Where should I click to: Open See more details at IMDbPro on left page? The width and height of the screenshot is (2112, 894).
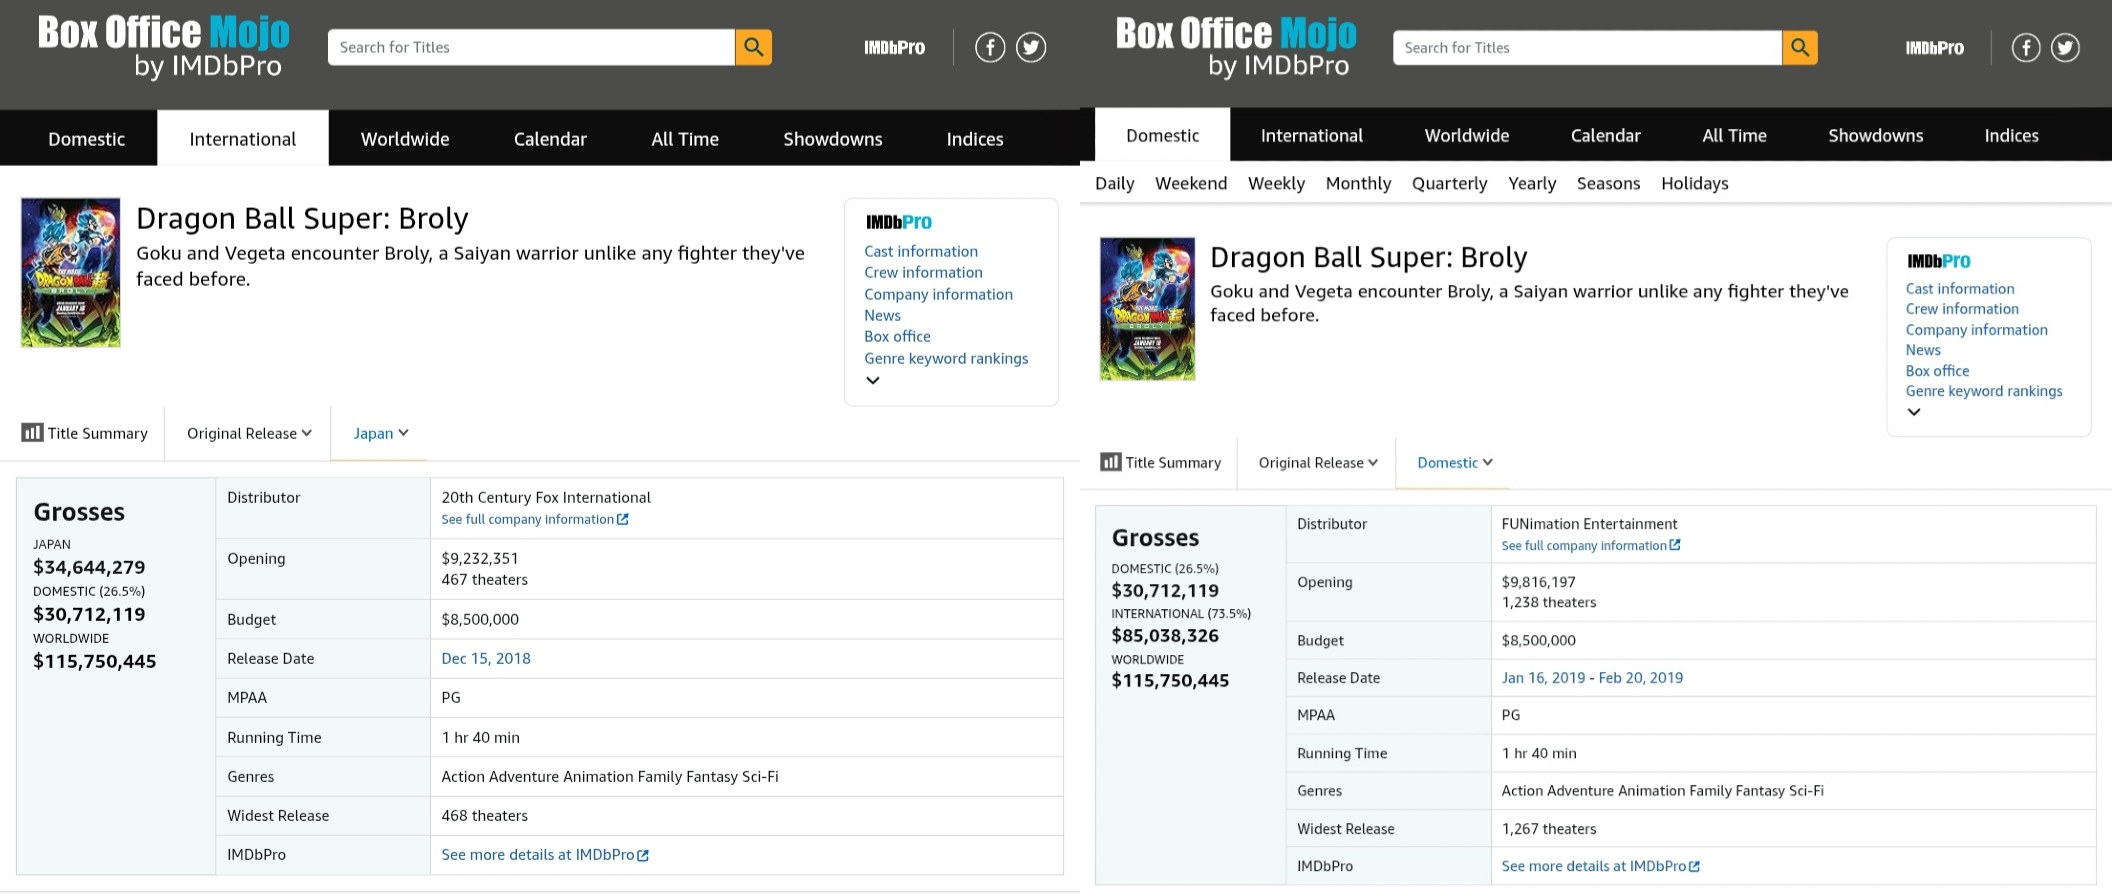pyautogui.click(x=545, y=854)
